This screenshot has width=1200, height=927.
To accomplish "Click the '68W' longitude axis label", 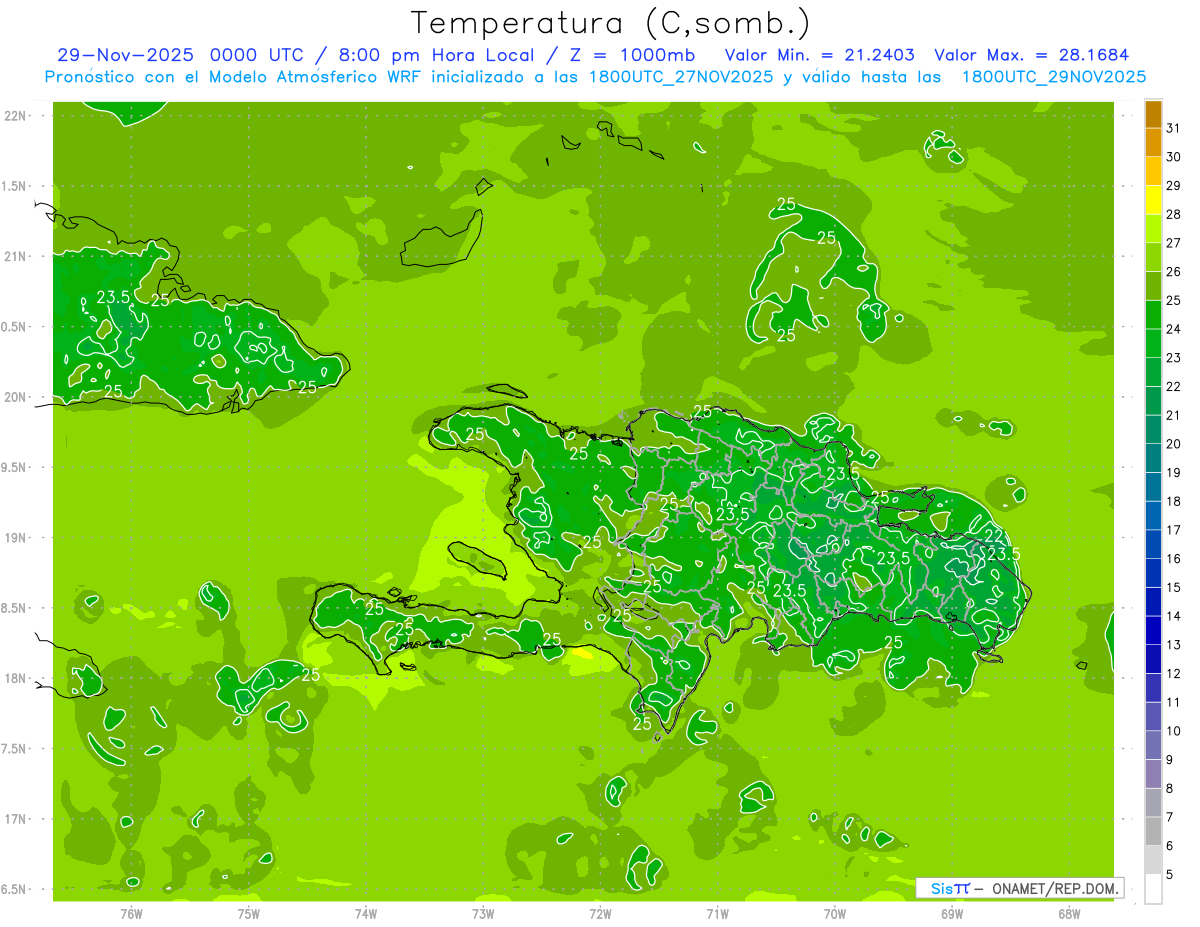I will (1069, 913).
